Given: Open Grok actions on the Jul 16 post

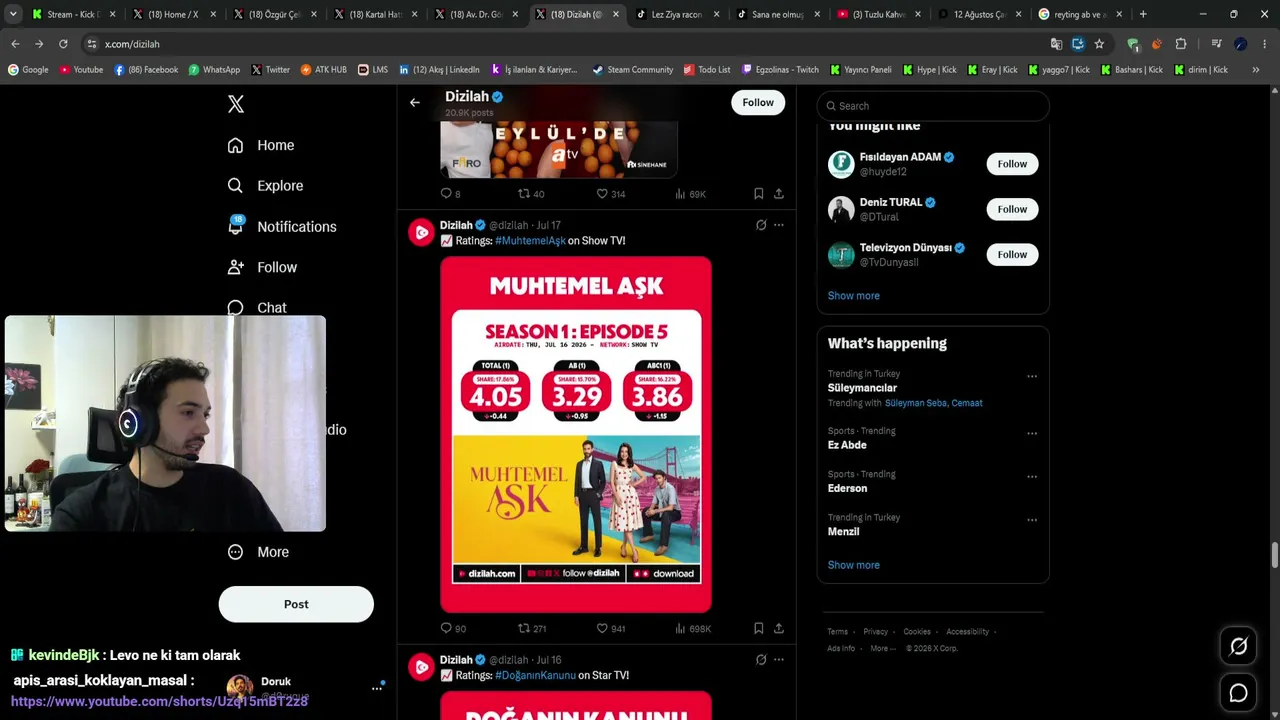Looking at the screenshot, I should (761, 660).
